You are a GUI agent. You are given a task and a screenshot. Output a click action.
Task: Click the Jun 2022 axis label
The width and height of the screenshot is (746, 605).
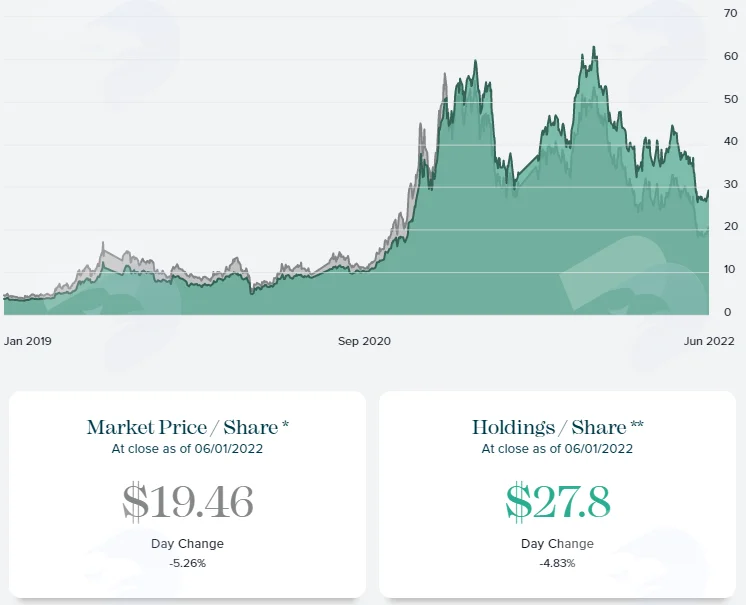tap(709, 341)
